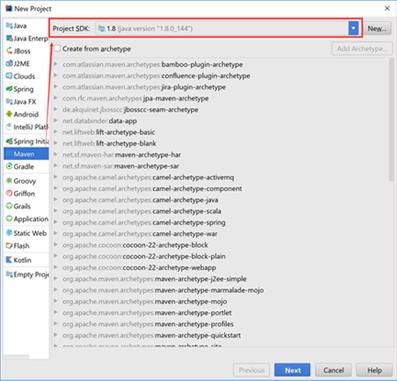This screenshot has height=381, width=397.
Task: Click the Next button
Action: tap(292, 370)
